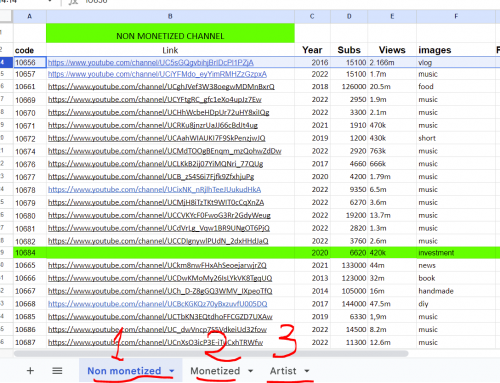Viewport: 500px width, 383px height.
Task: Add a new sheet with plus icon
Action: [x=30, y=371]
